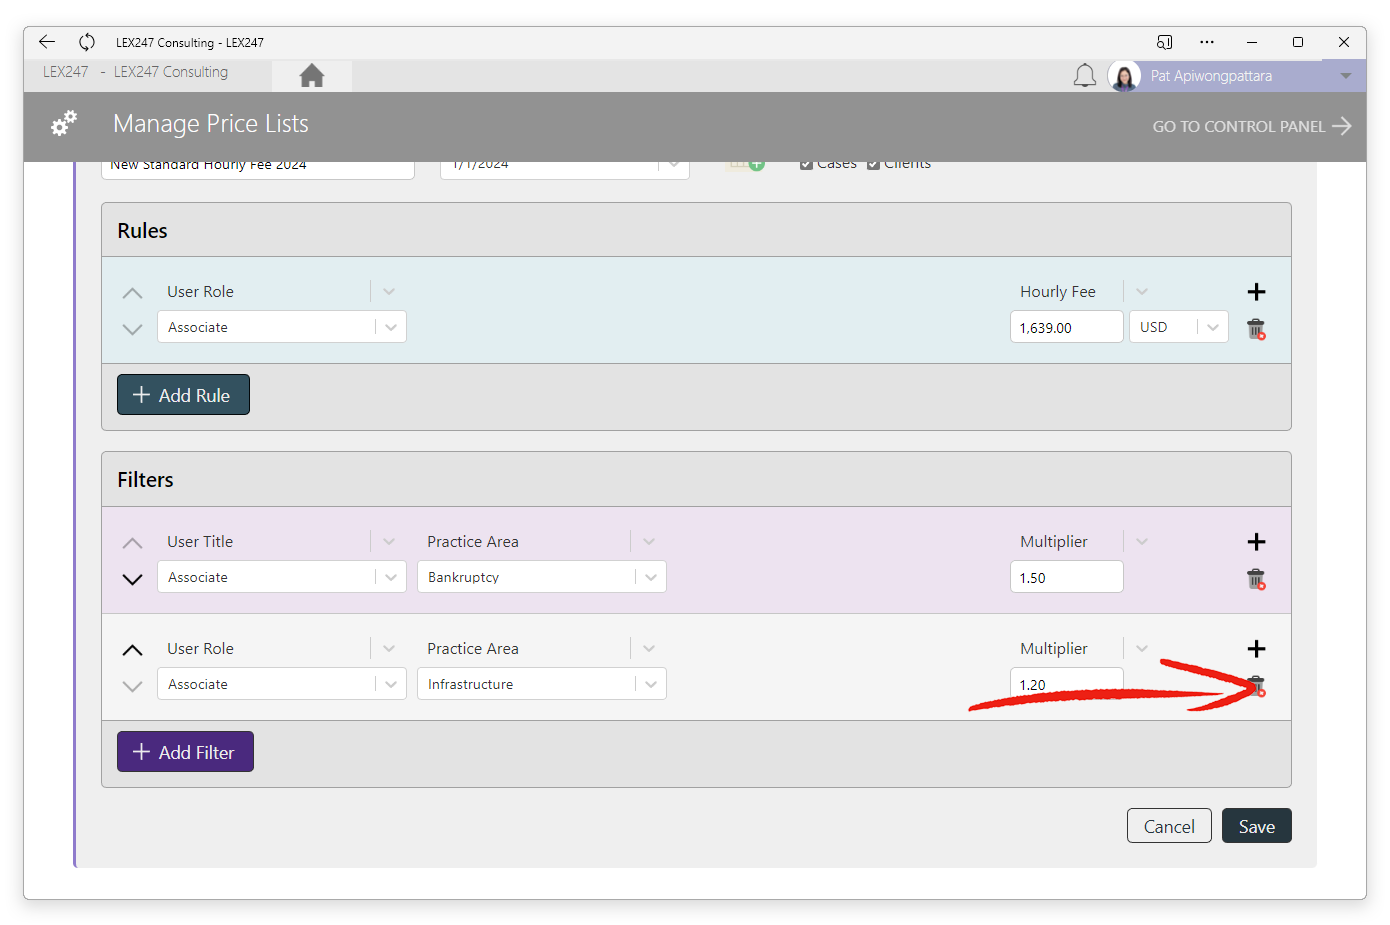1390x925 pixels.
Task: Edit the 1,639.00 hourly fee field
Action: pyautogui.click(x=1067, y=327)
